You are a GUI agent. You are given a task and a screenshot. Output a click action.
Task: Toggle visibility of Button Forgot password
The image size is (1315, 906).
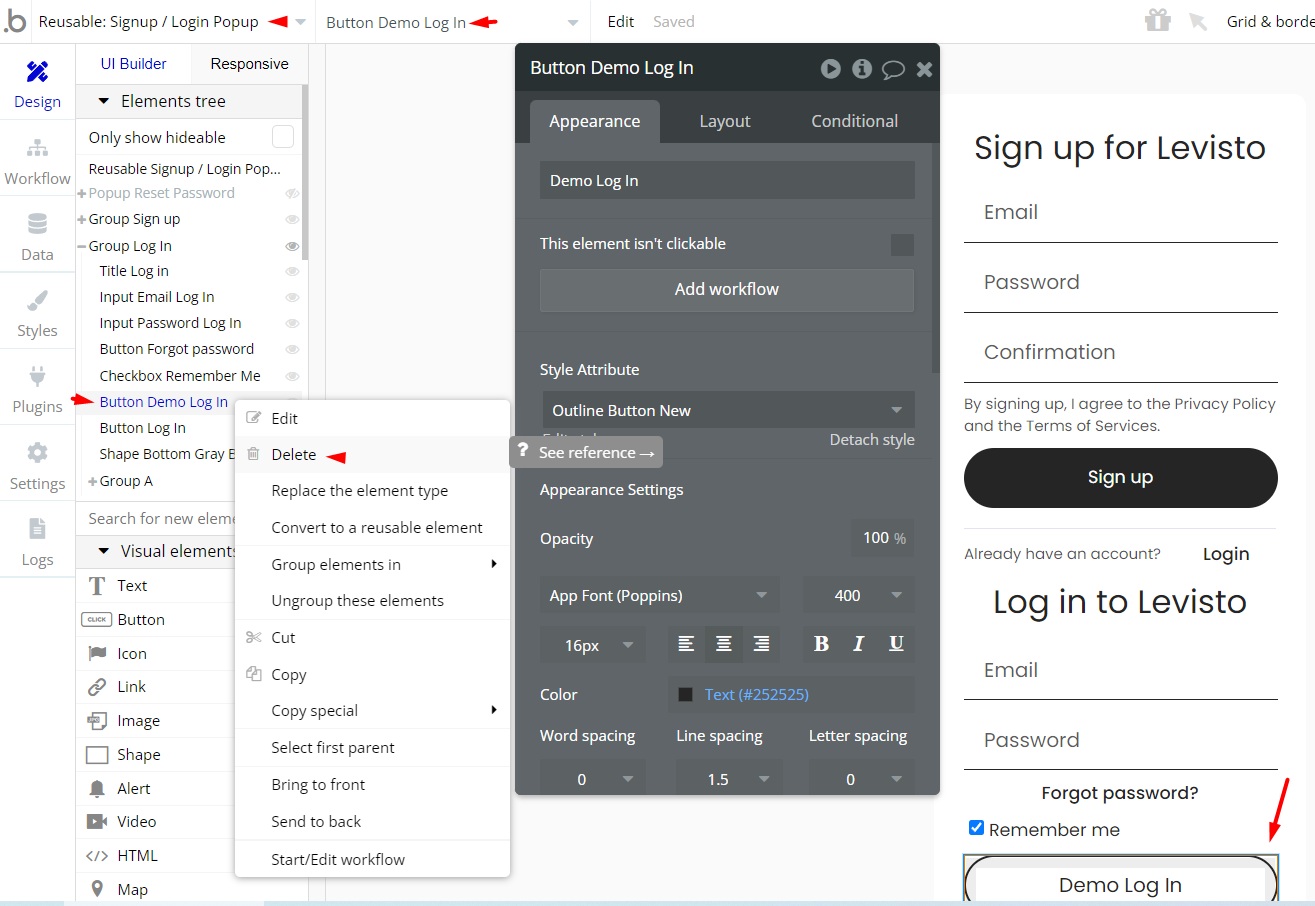point(293,350)
